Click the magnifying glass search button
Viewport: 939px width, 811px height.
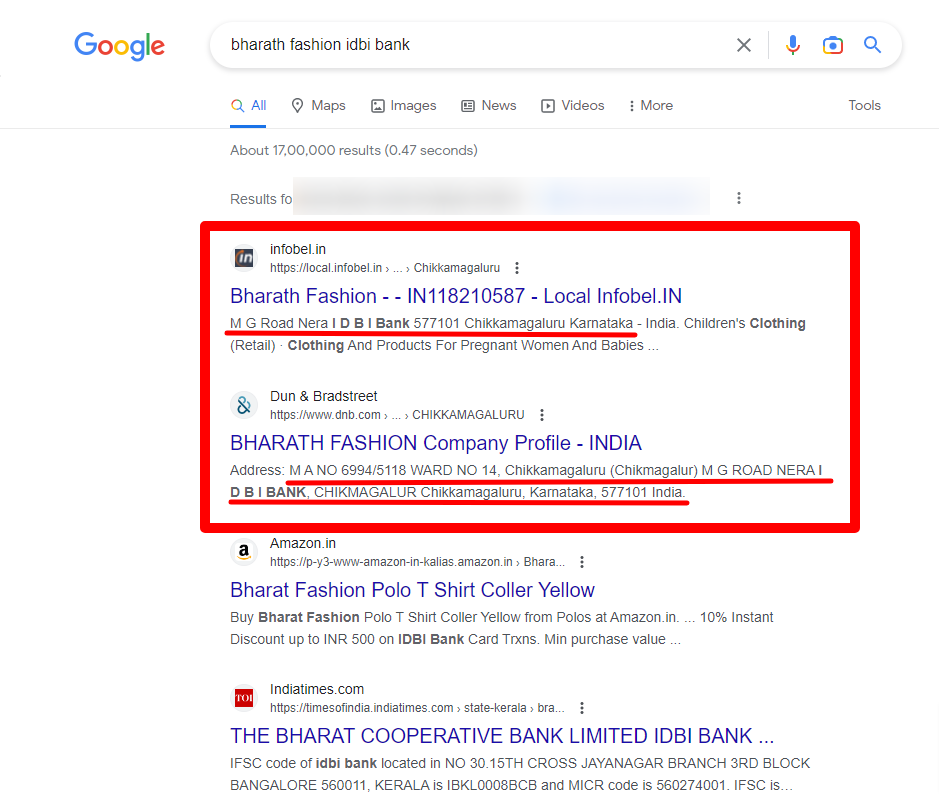point(872,45)
